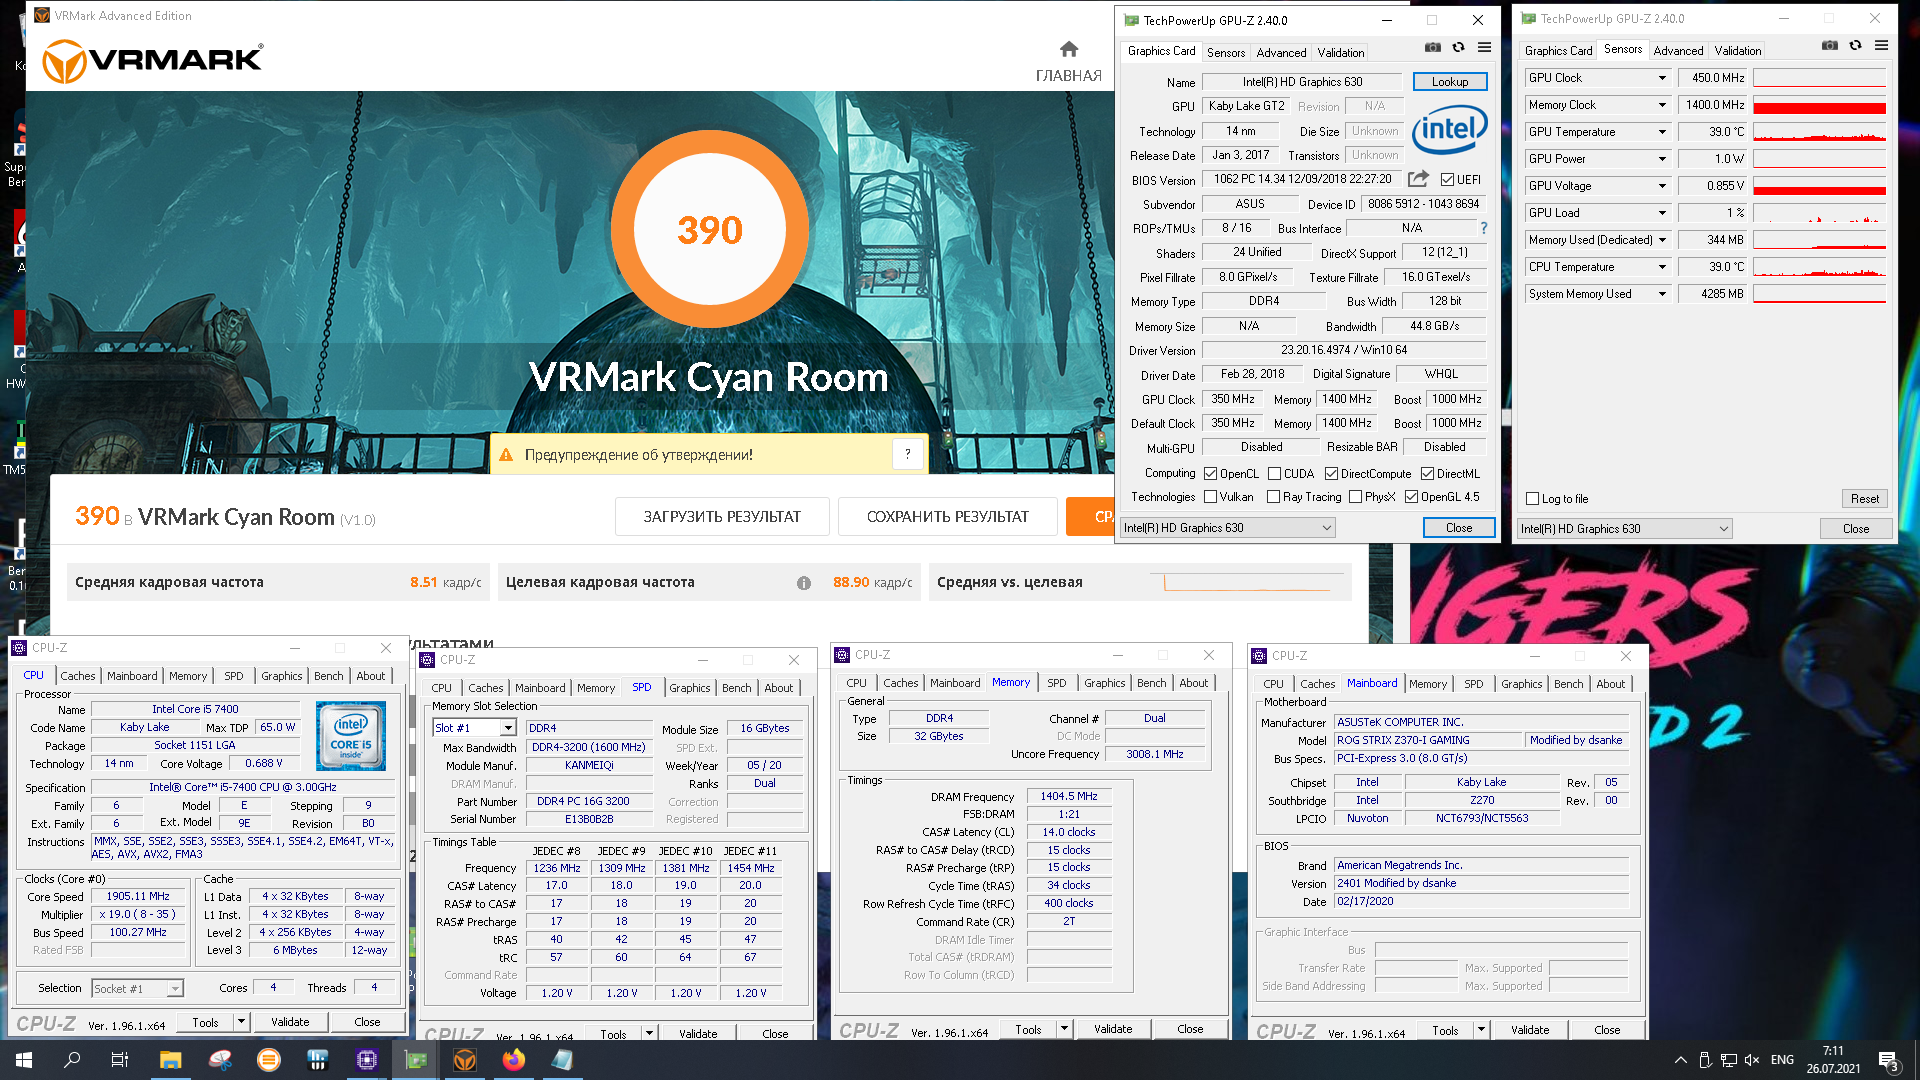Open GPU Power sensor dropdown
The image size is (1920, 1080).
(x=1663, y=159)
